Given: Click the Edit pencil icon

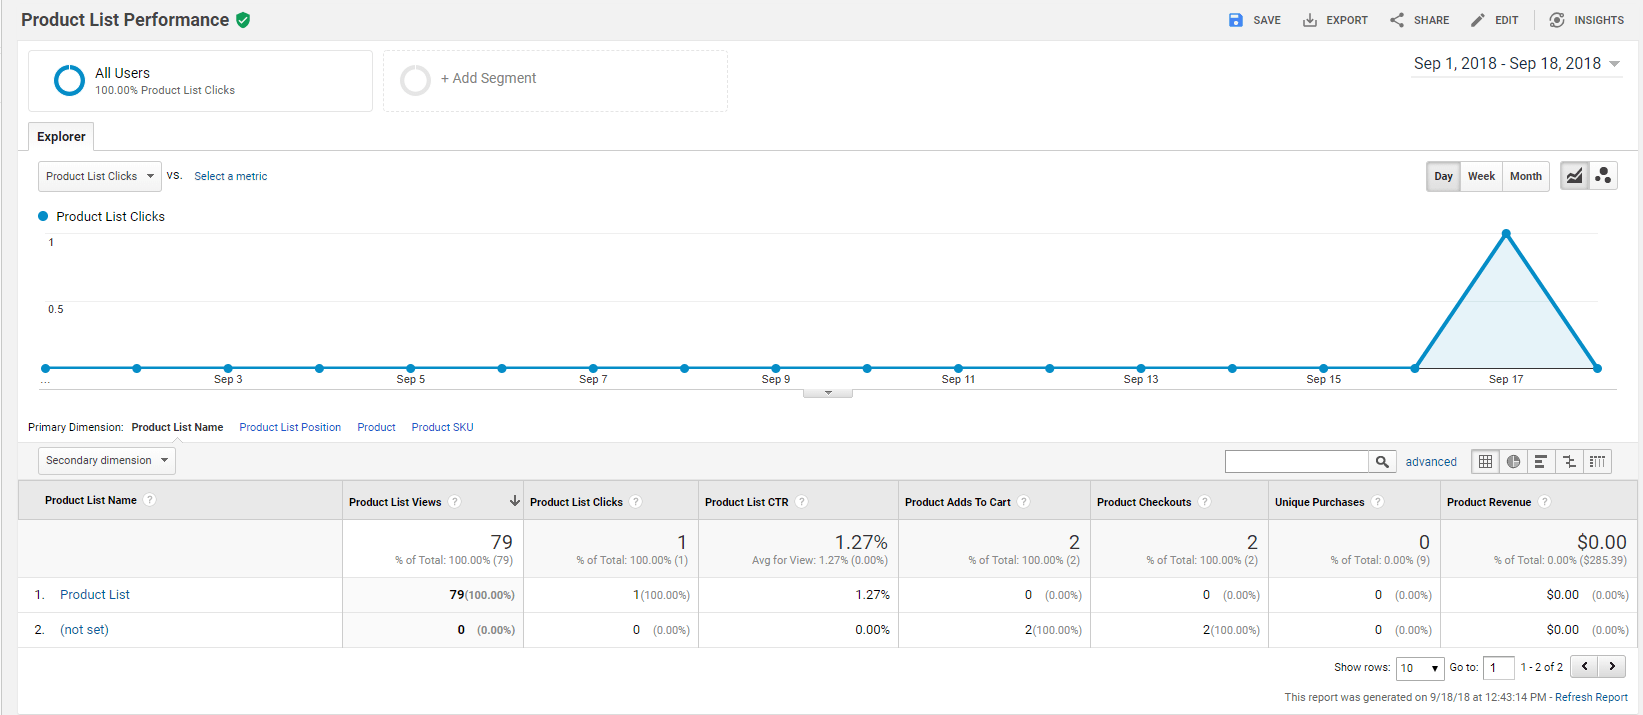Looking at the screenshot, I should (1478, 20).
